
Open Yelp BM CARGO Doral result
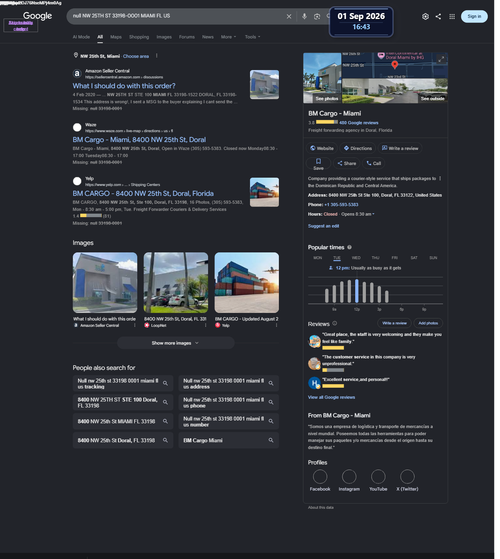[x=143, y=194]
